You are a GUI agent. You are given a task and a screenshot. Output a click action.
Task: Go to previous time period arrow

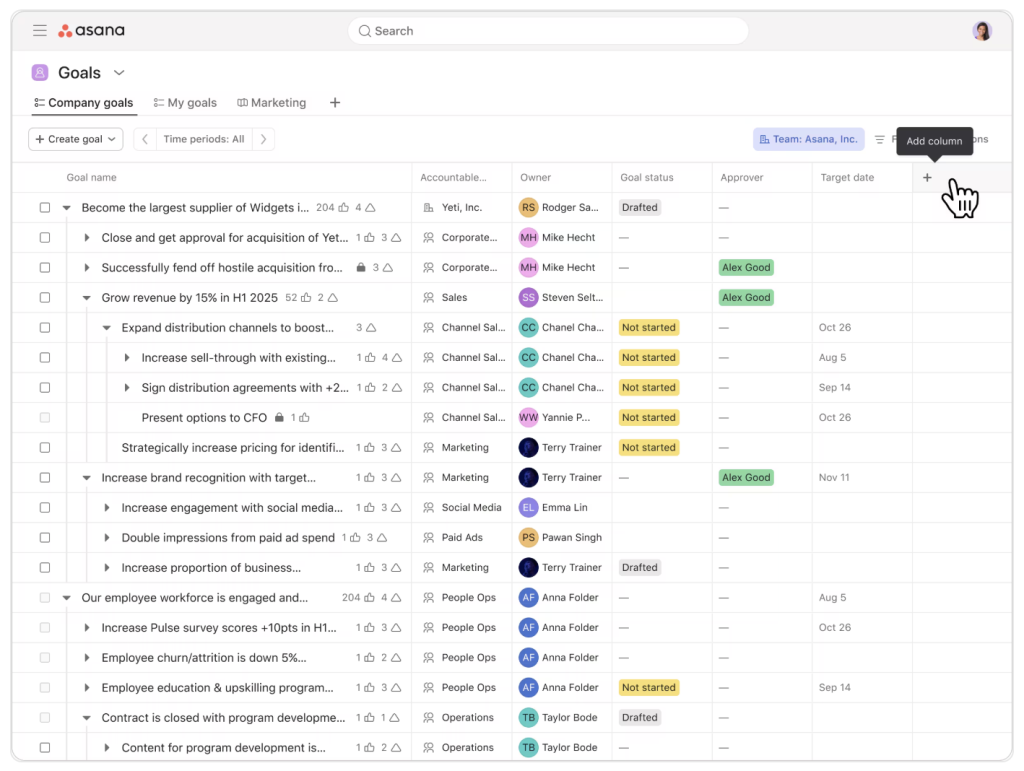coord(145,140)
